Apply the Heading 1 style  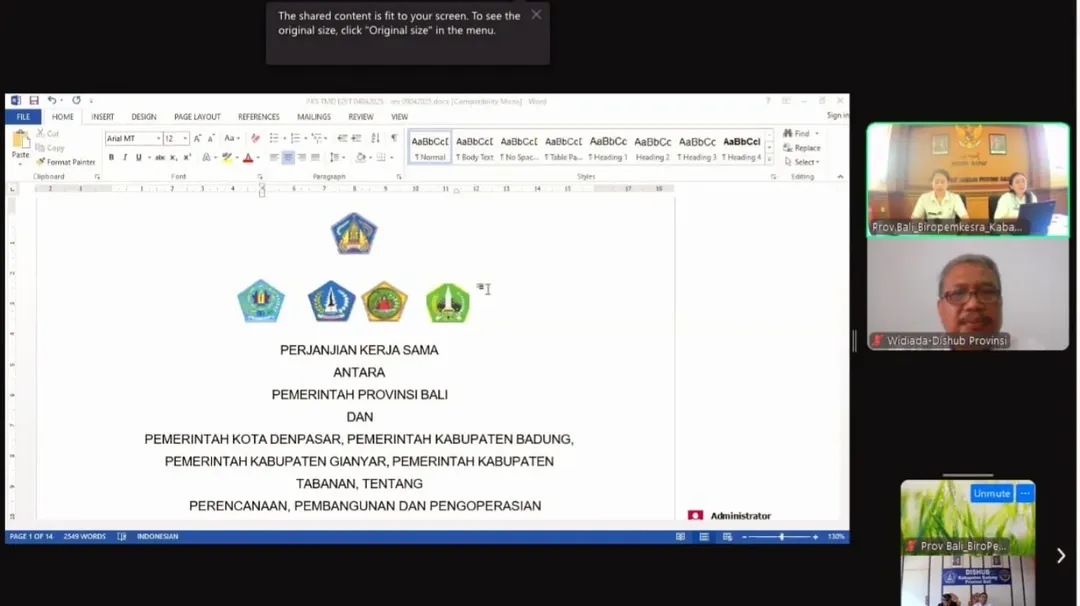click(x=608, y=147)
